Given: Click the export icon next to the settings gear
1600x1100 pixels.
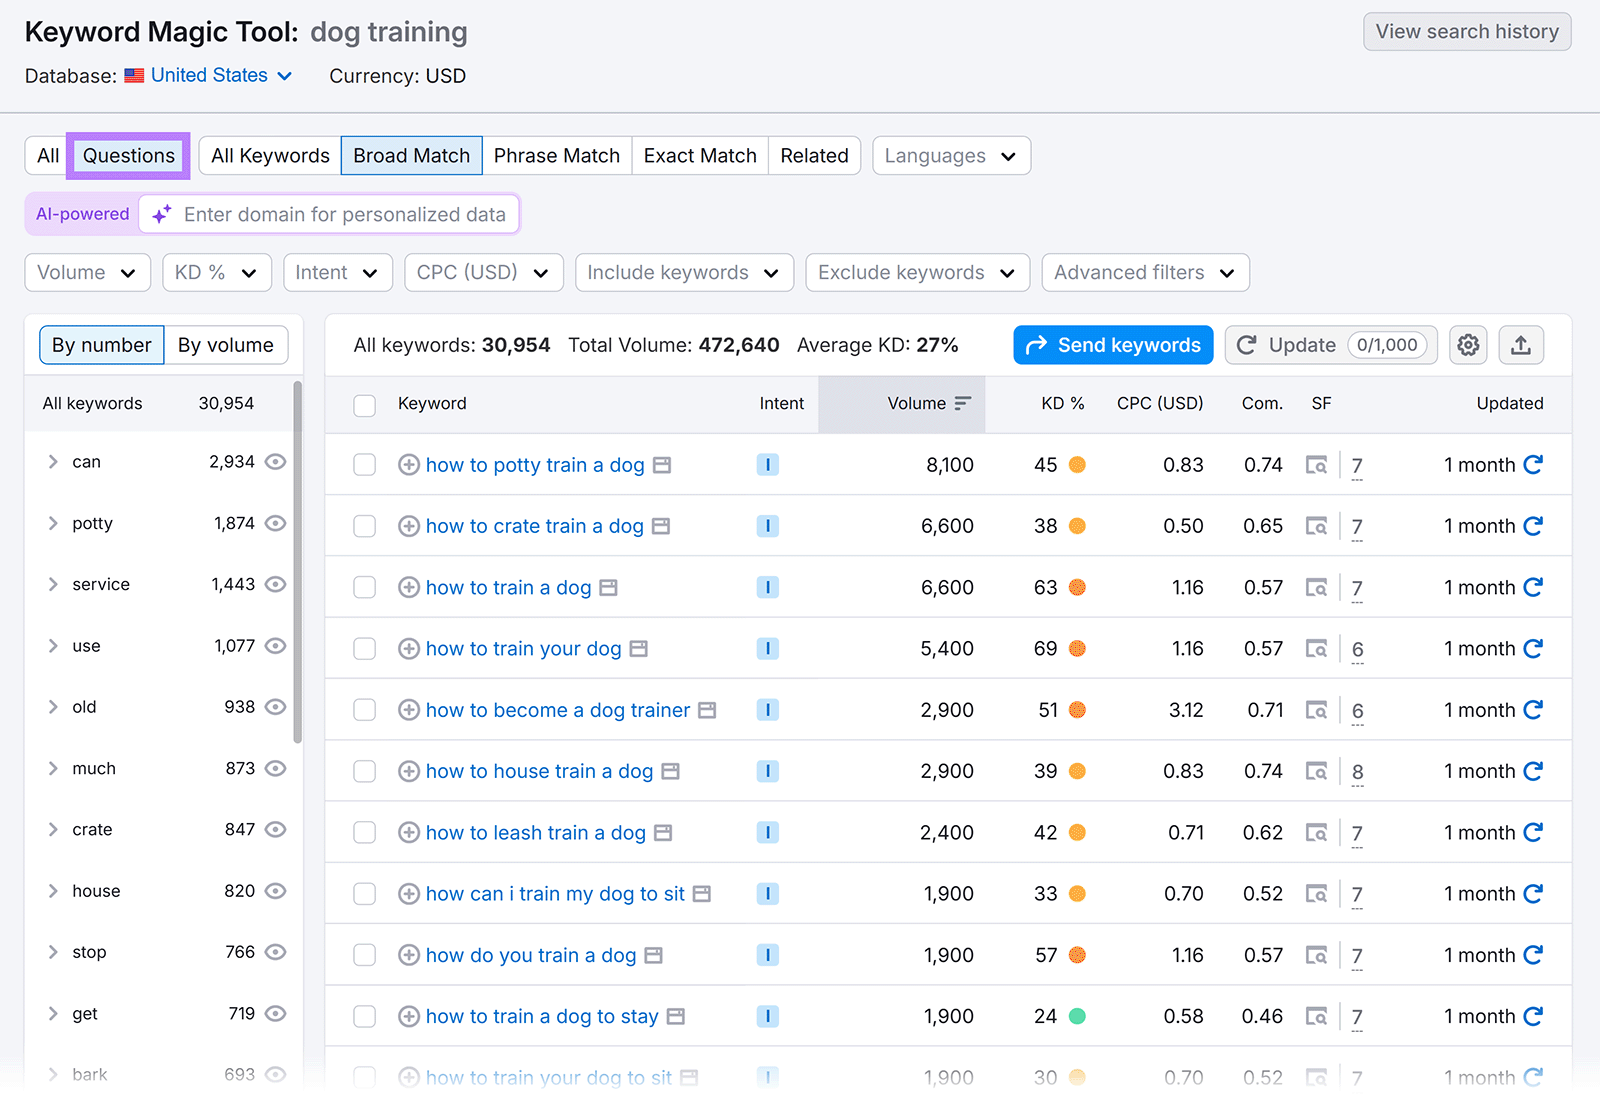Looking at the screenshot, I should coord(1521,344).
